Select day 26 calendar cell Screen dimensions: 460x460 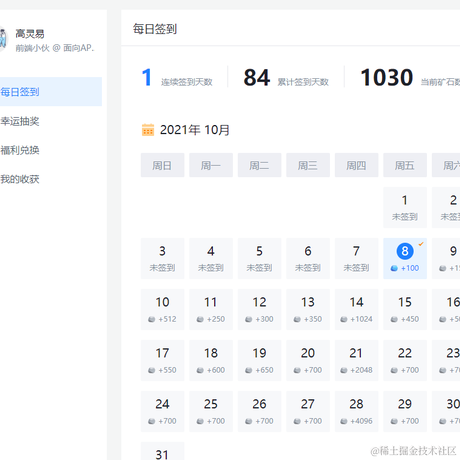259,411
